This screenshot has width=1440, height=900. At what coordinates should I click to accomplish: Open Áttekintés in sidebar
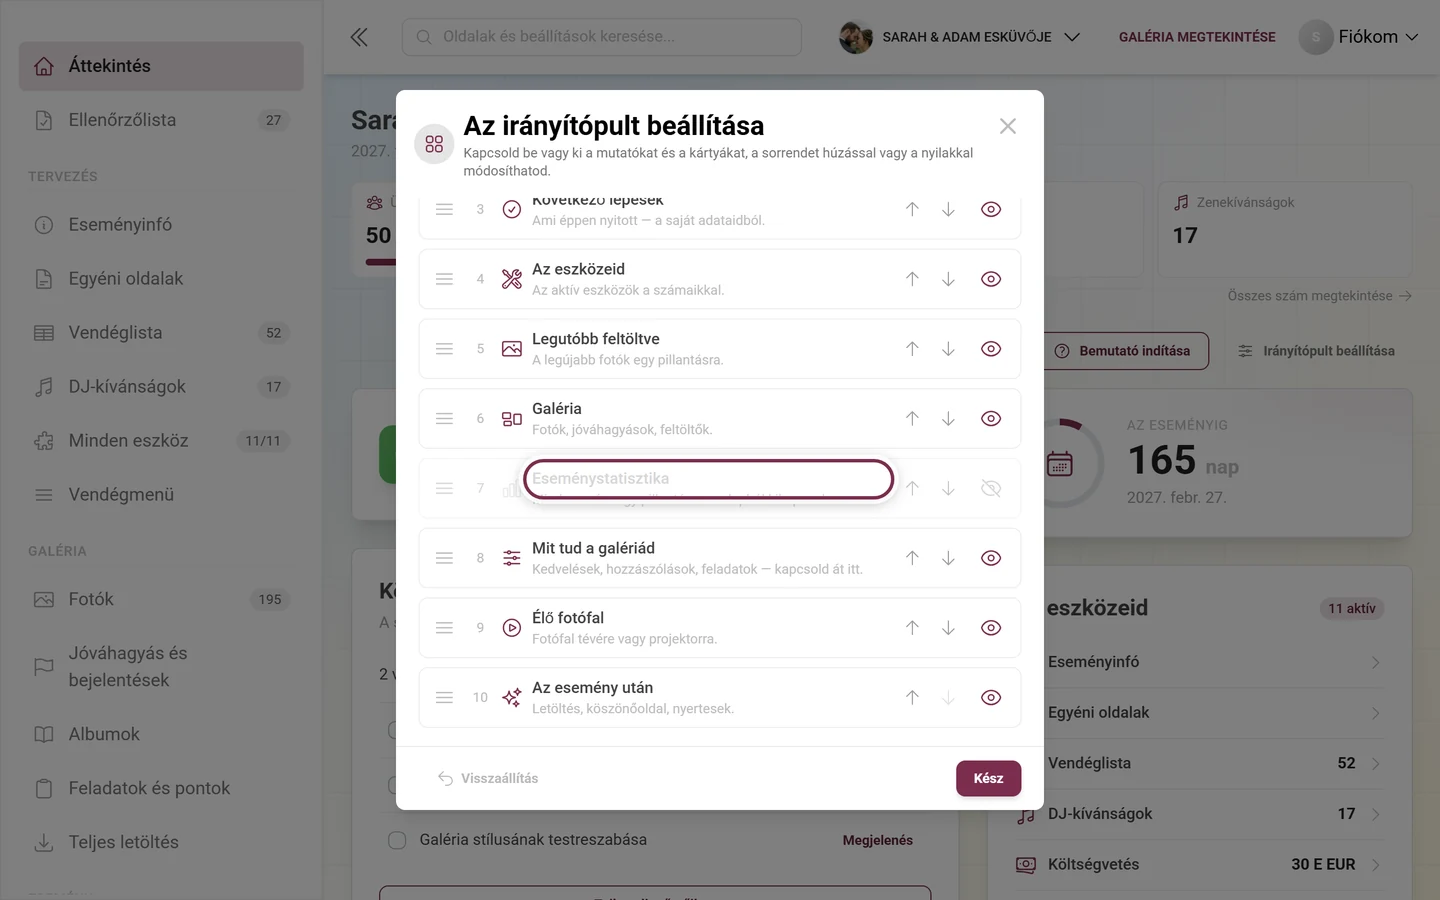[161, 66]
